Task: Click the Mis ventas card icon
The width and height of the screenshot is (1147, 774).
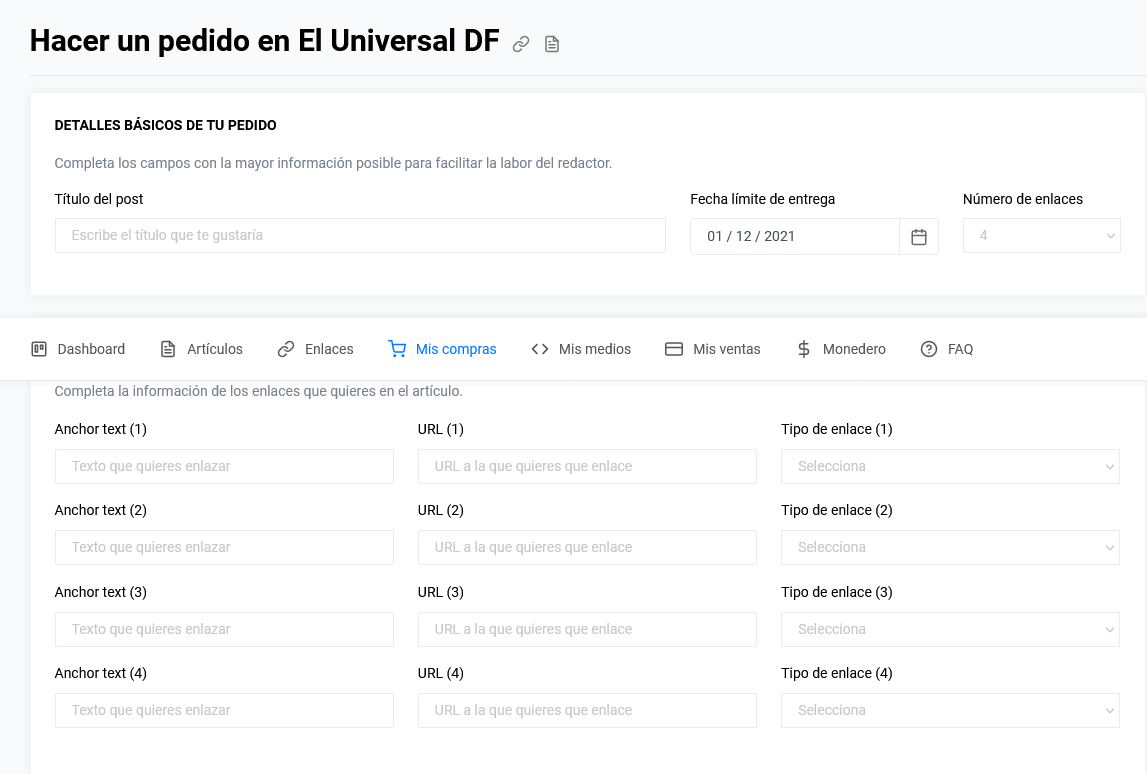Action: coord(672,348)
